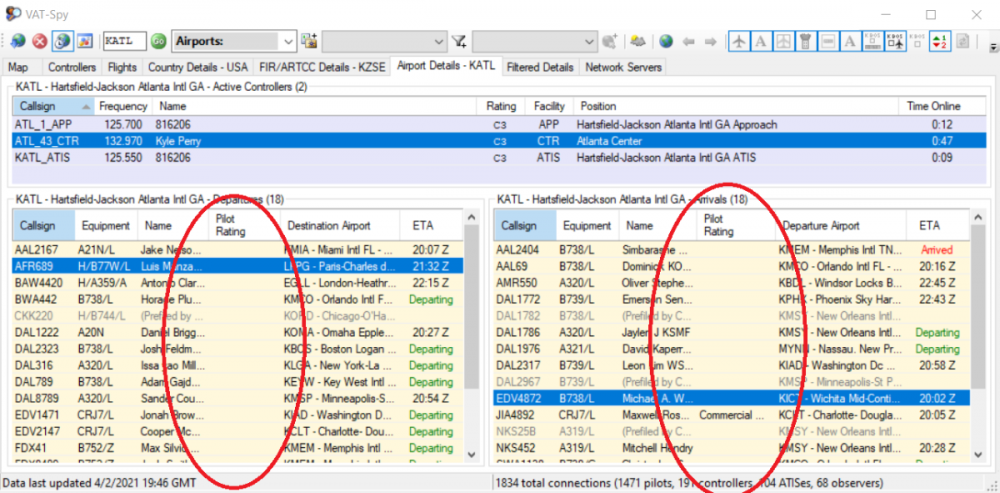Click the KATL airport code input field
Viewport: 1000px width, 493px height.
[x=123, y=41]
